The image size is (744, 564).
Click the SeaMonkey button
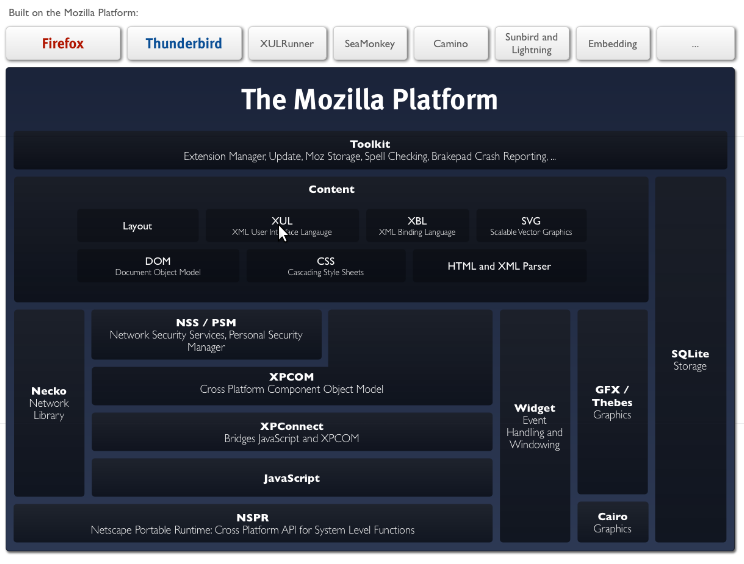[370, 43]
